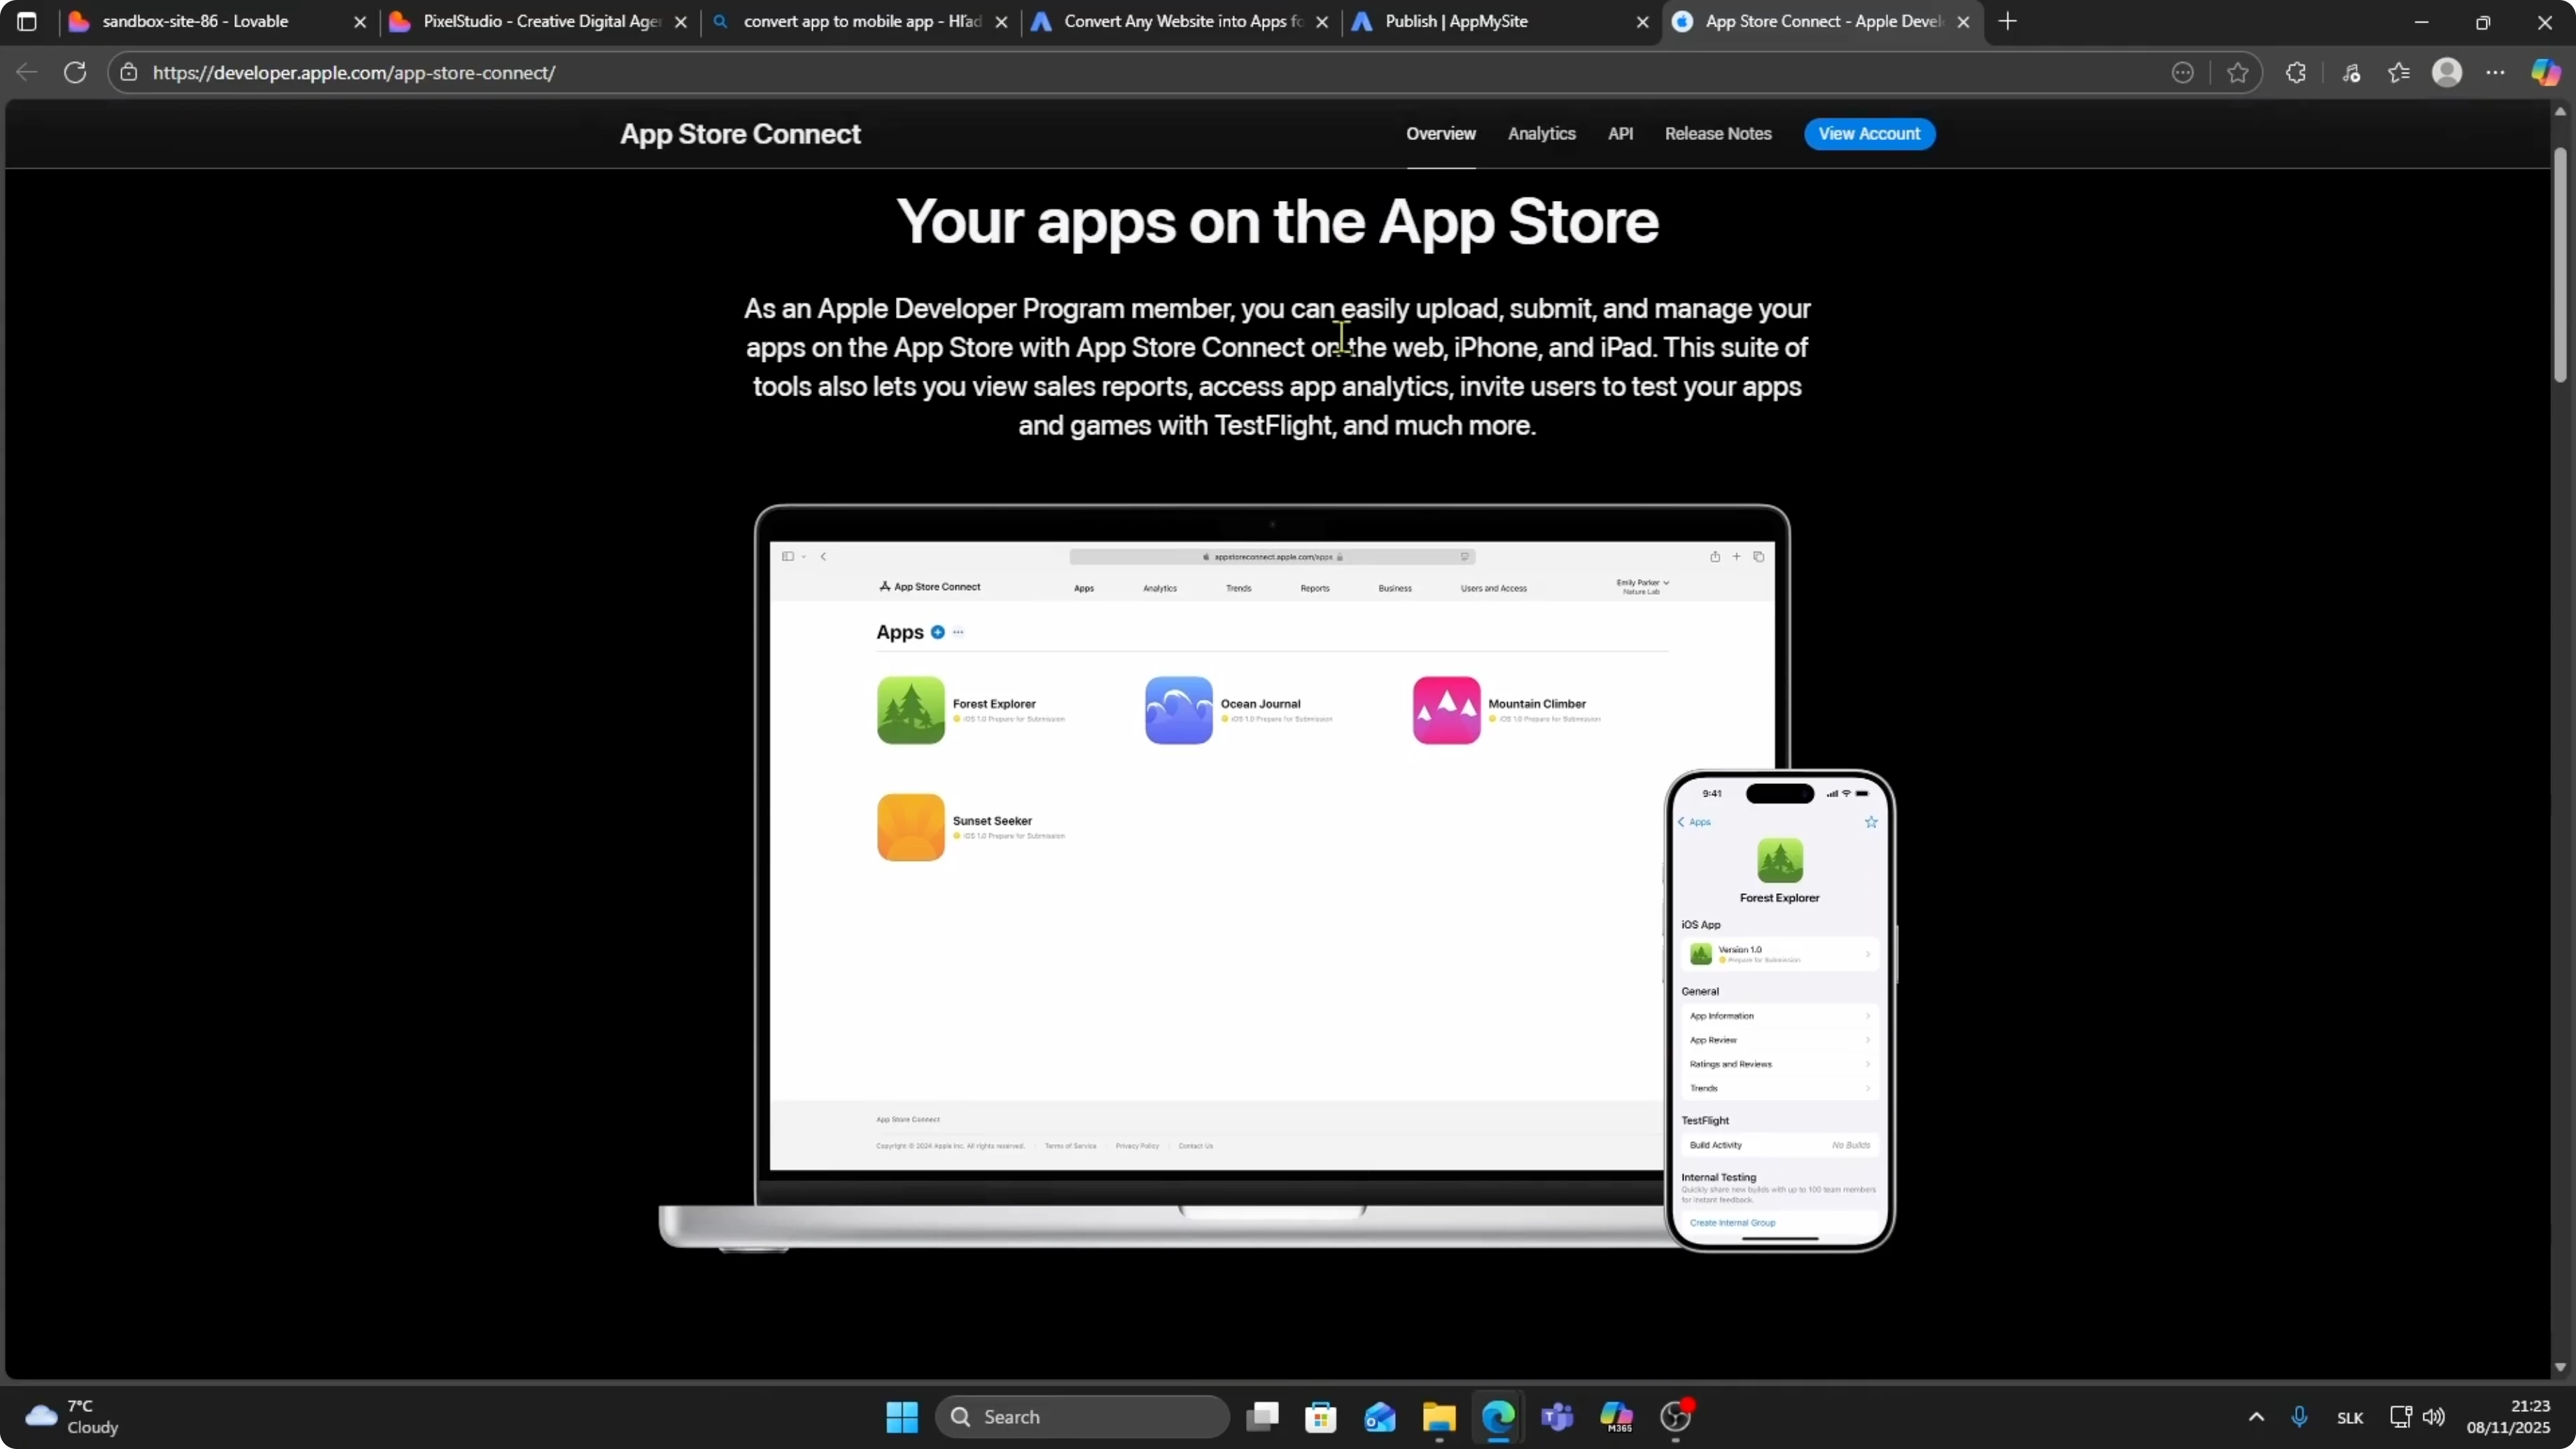Close the PixelStudio tab

tap(681, 22)
